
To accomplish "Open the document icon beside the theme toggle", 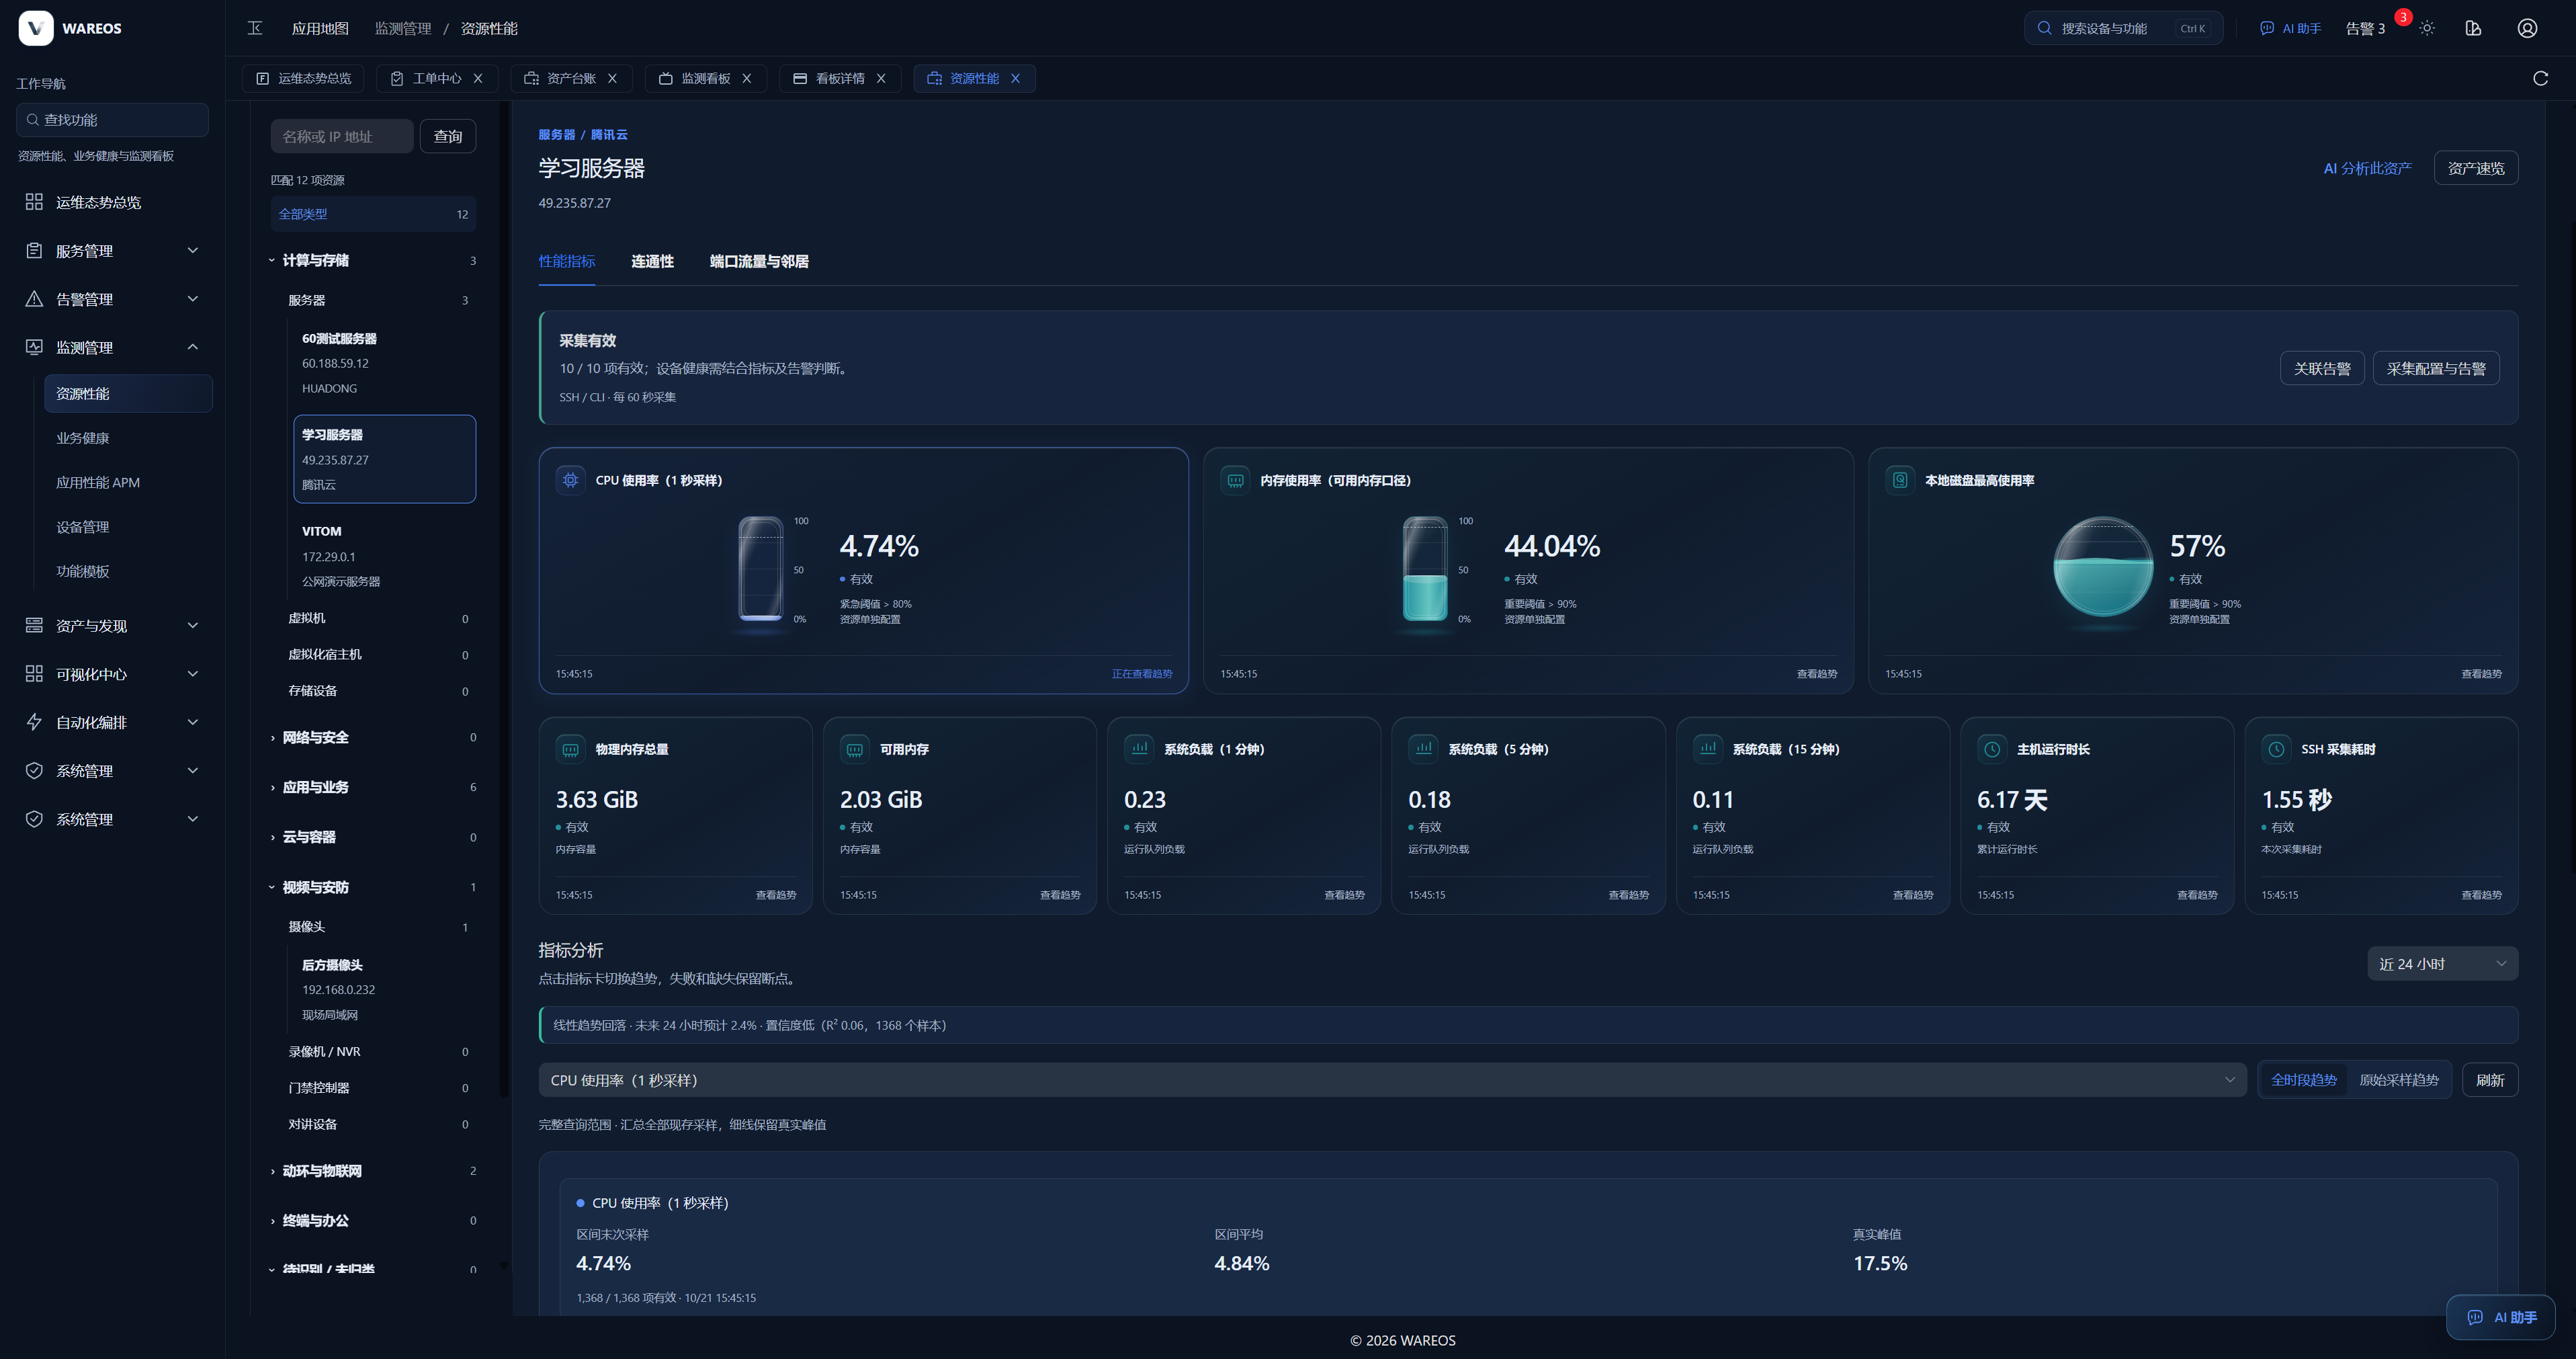I will coord(2473,28).
